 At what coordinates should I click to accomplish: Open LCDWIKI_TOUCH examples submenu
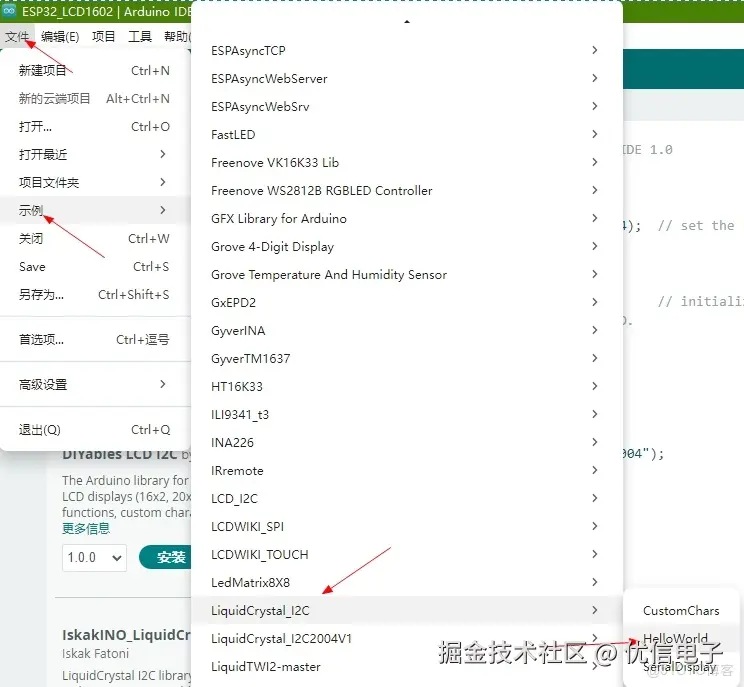click(x=407, y=555)
